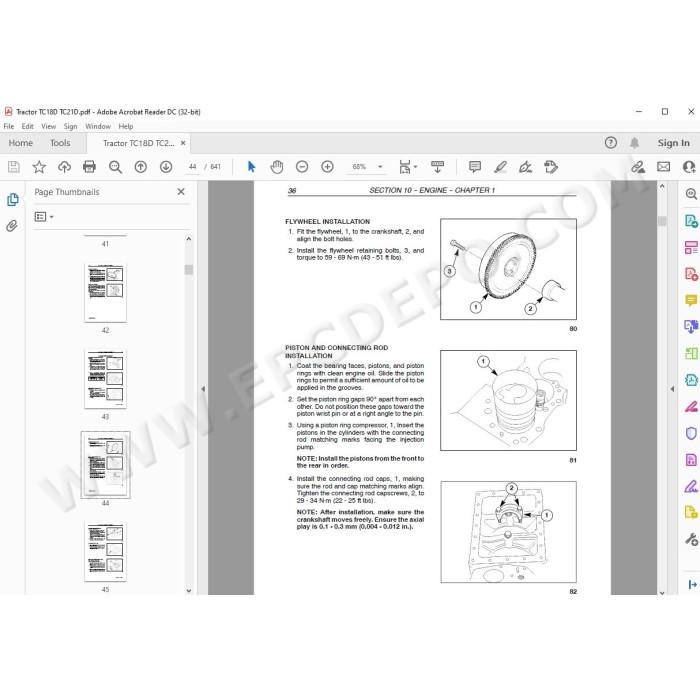Open the zoom level 68% dropdown

380,167
